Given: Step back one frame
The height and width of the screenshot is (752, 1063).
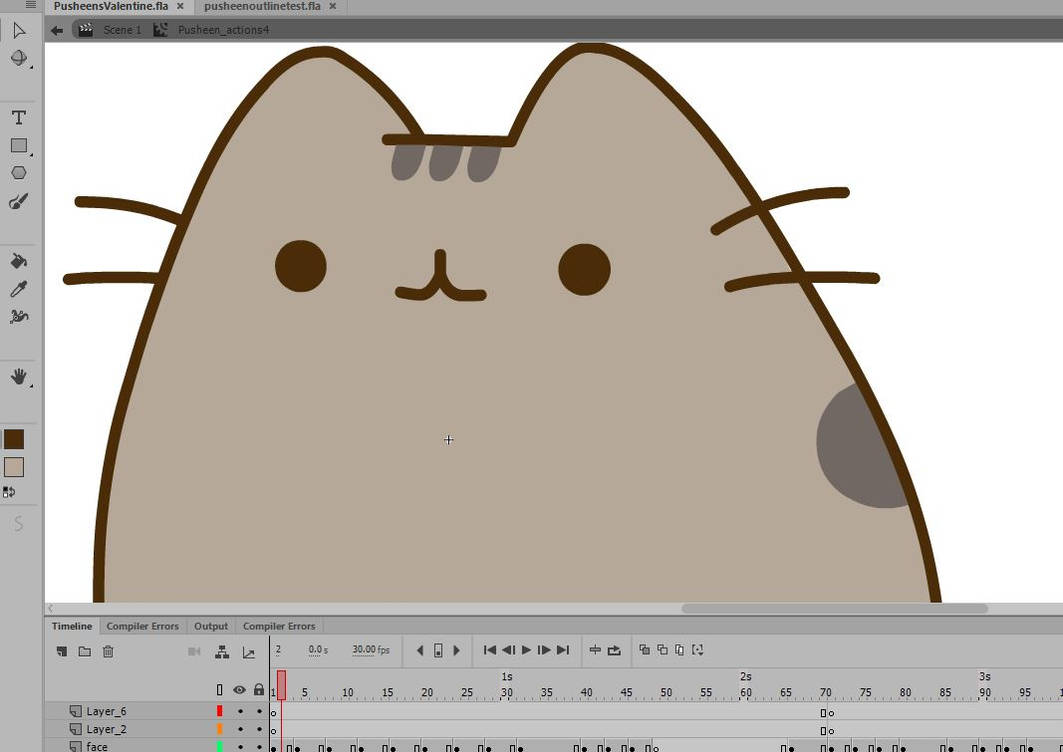Looking at the screenshot, I should click(508, 650).
